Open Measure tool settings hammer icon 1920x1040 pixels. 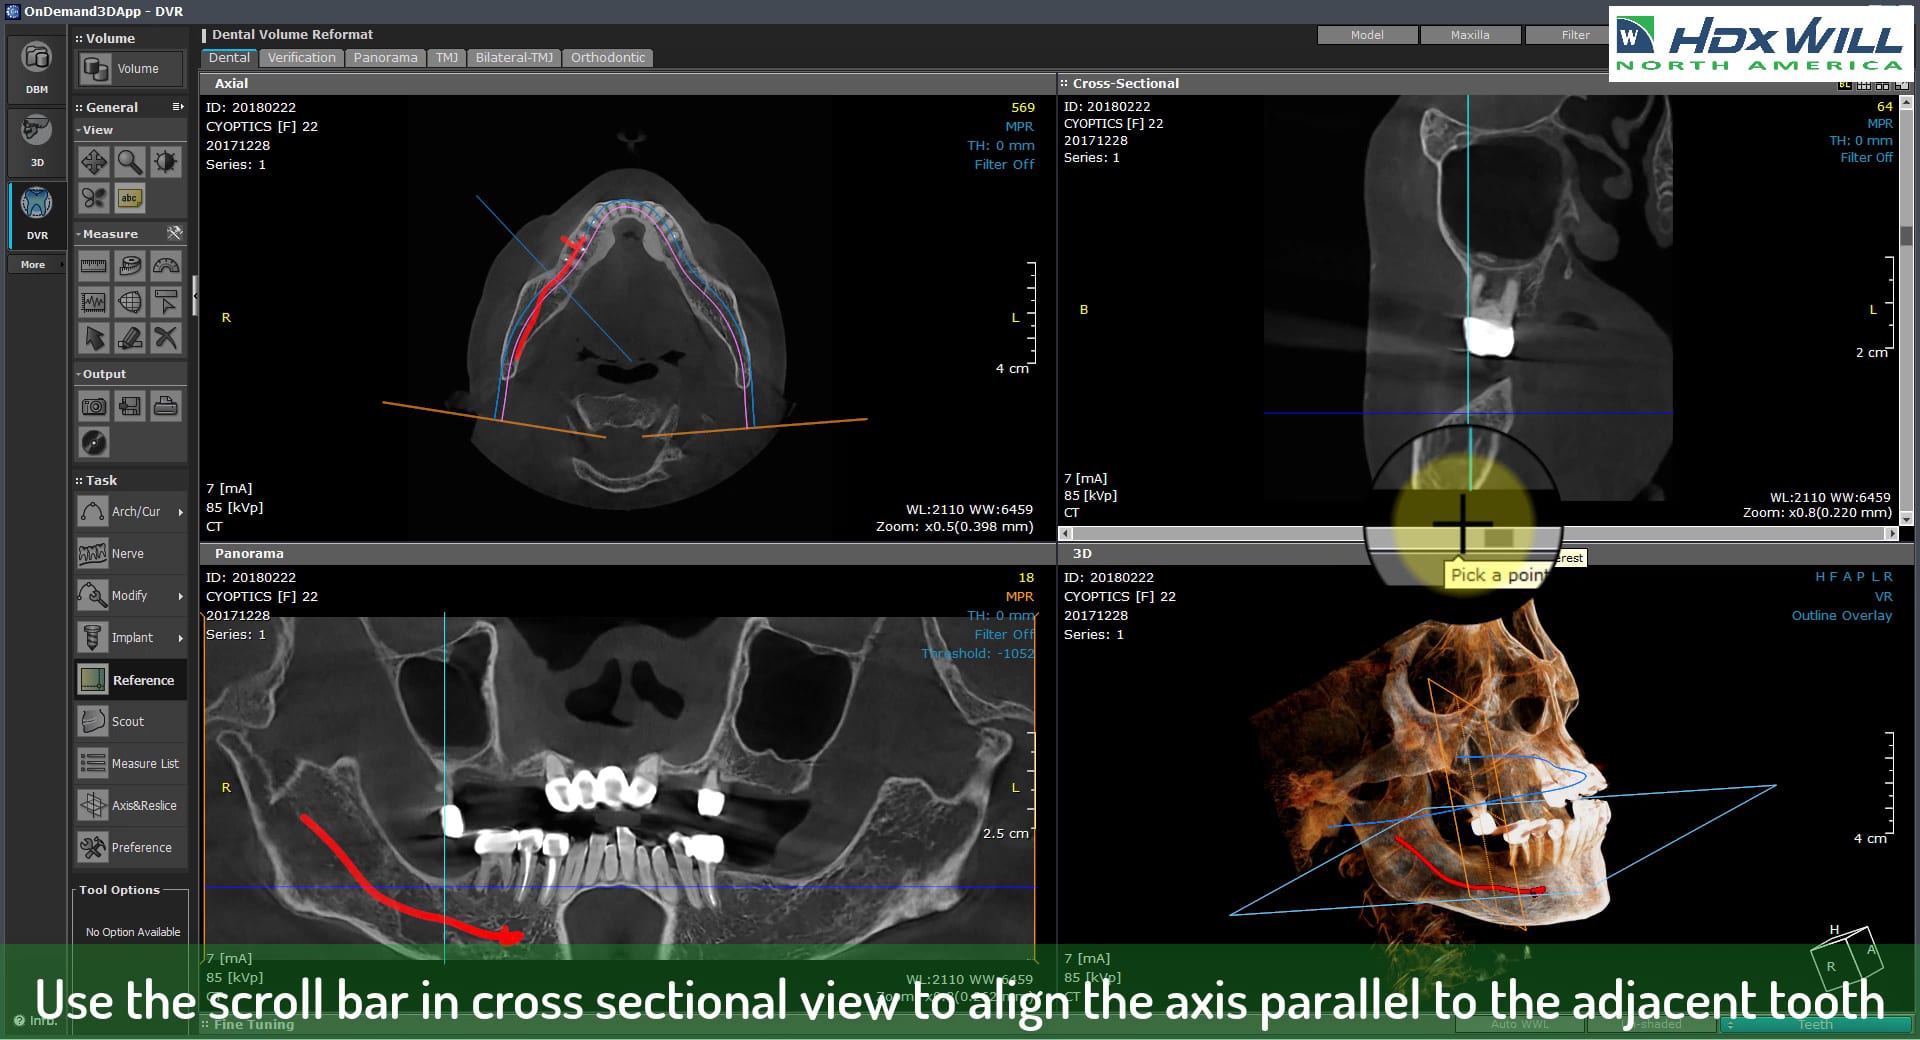(x=175, y=233)
